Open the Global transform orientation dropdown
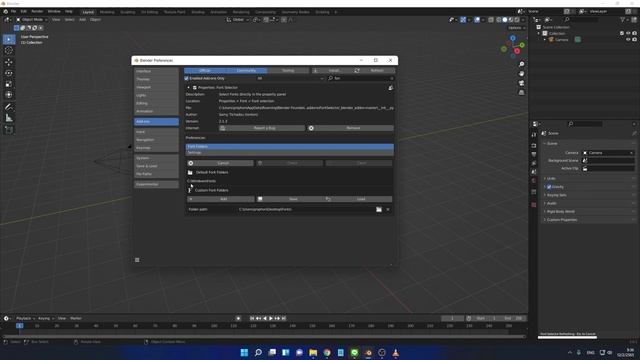Image resolution: width=640 pixels, height=360 pixels. pos(238,20)
